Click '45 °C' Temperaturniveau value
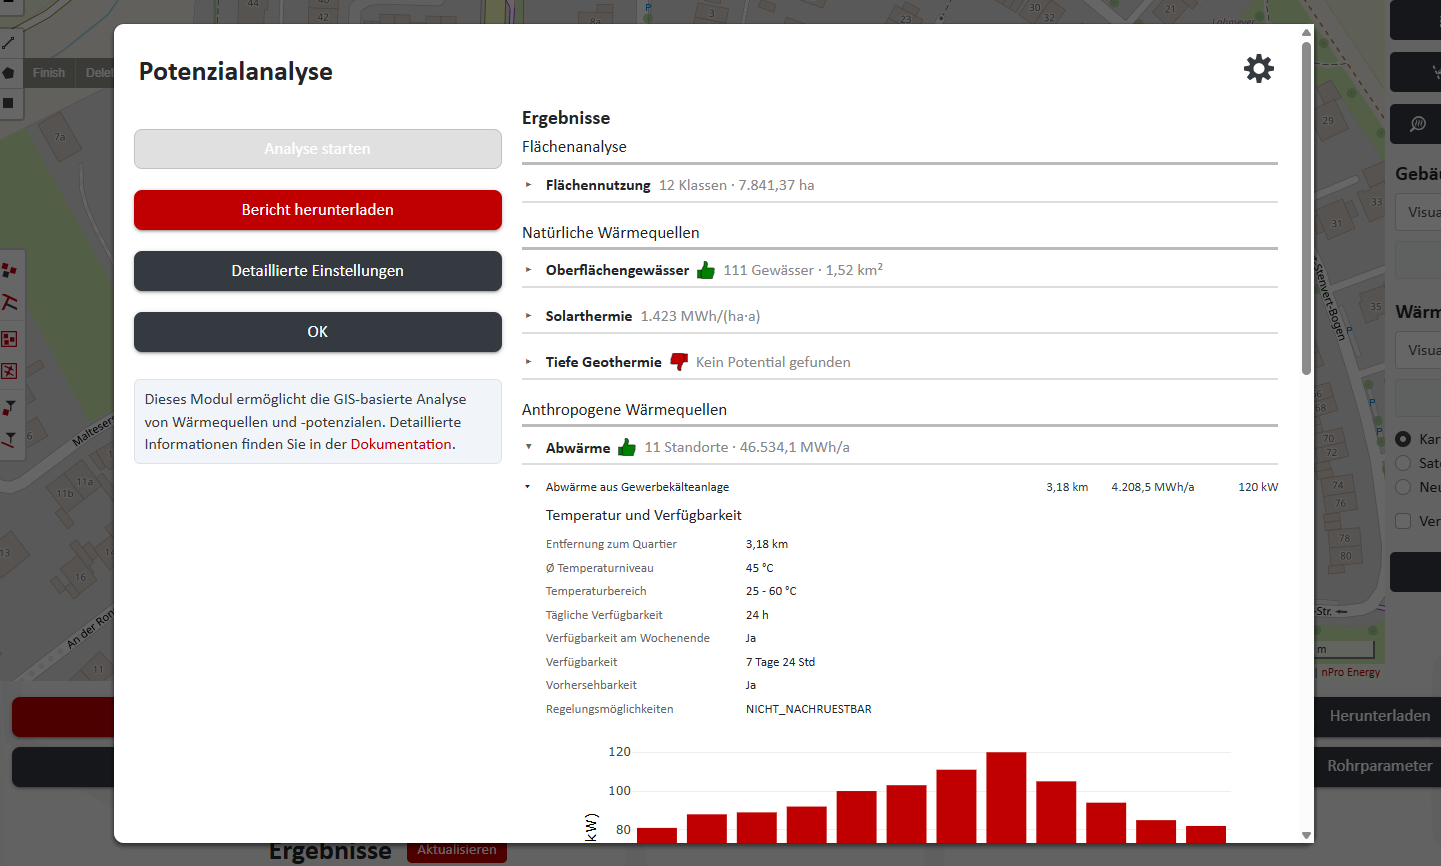1441x866 pixels. pos(759,568)
